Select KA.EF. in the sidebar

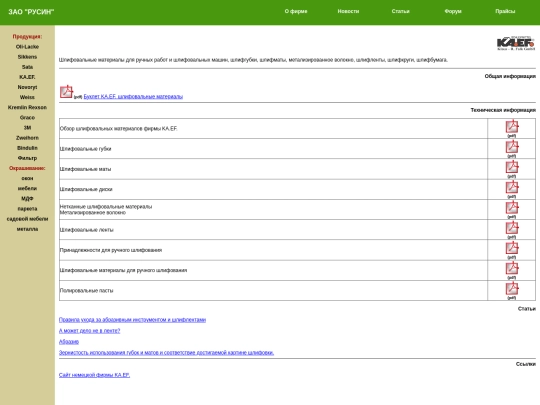coord(27,77)
